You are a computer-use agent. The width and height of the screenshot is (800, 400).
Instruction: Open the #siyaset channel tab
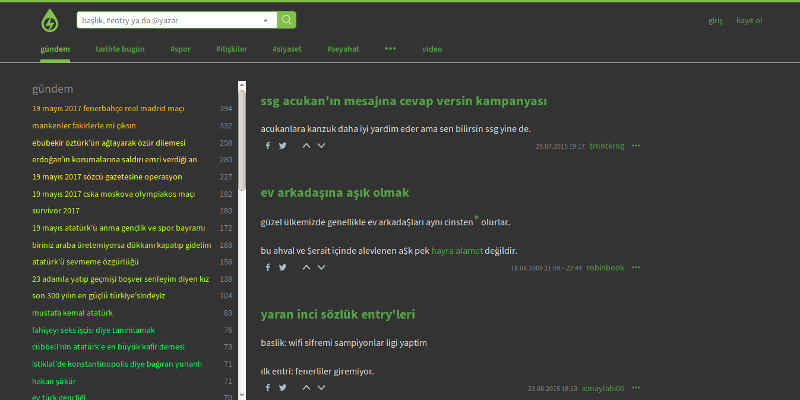tap(287, 49)
